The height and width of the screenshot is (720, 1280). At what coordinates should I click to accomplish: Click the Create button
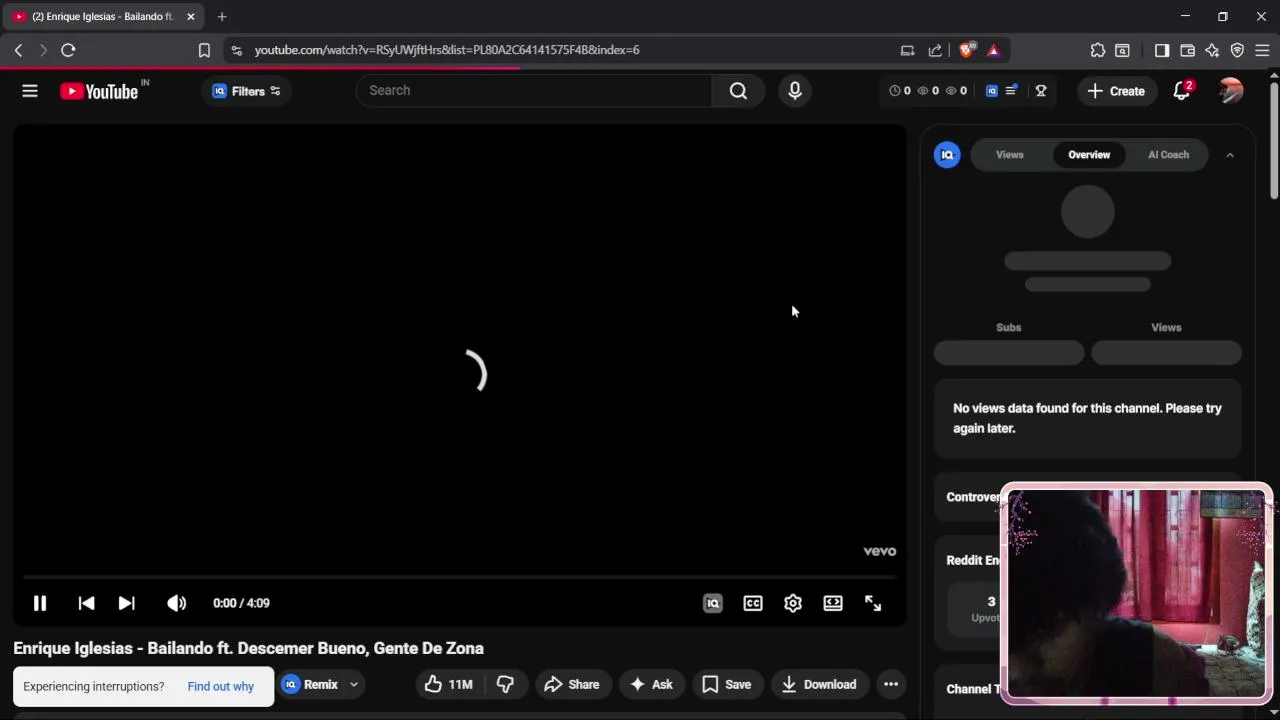1116,91
